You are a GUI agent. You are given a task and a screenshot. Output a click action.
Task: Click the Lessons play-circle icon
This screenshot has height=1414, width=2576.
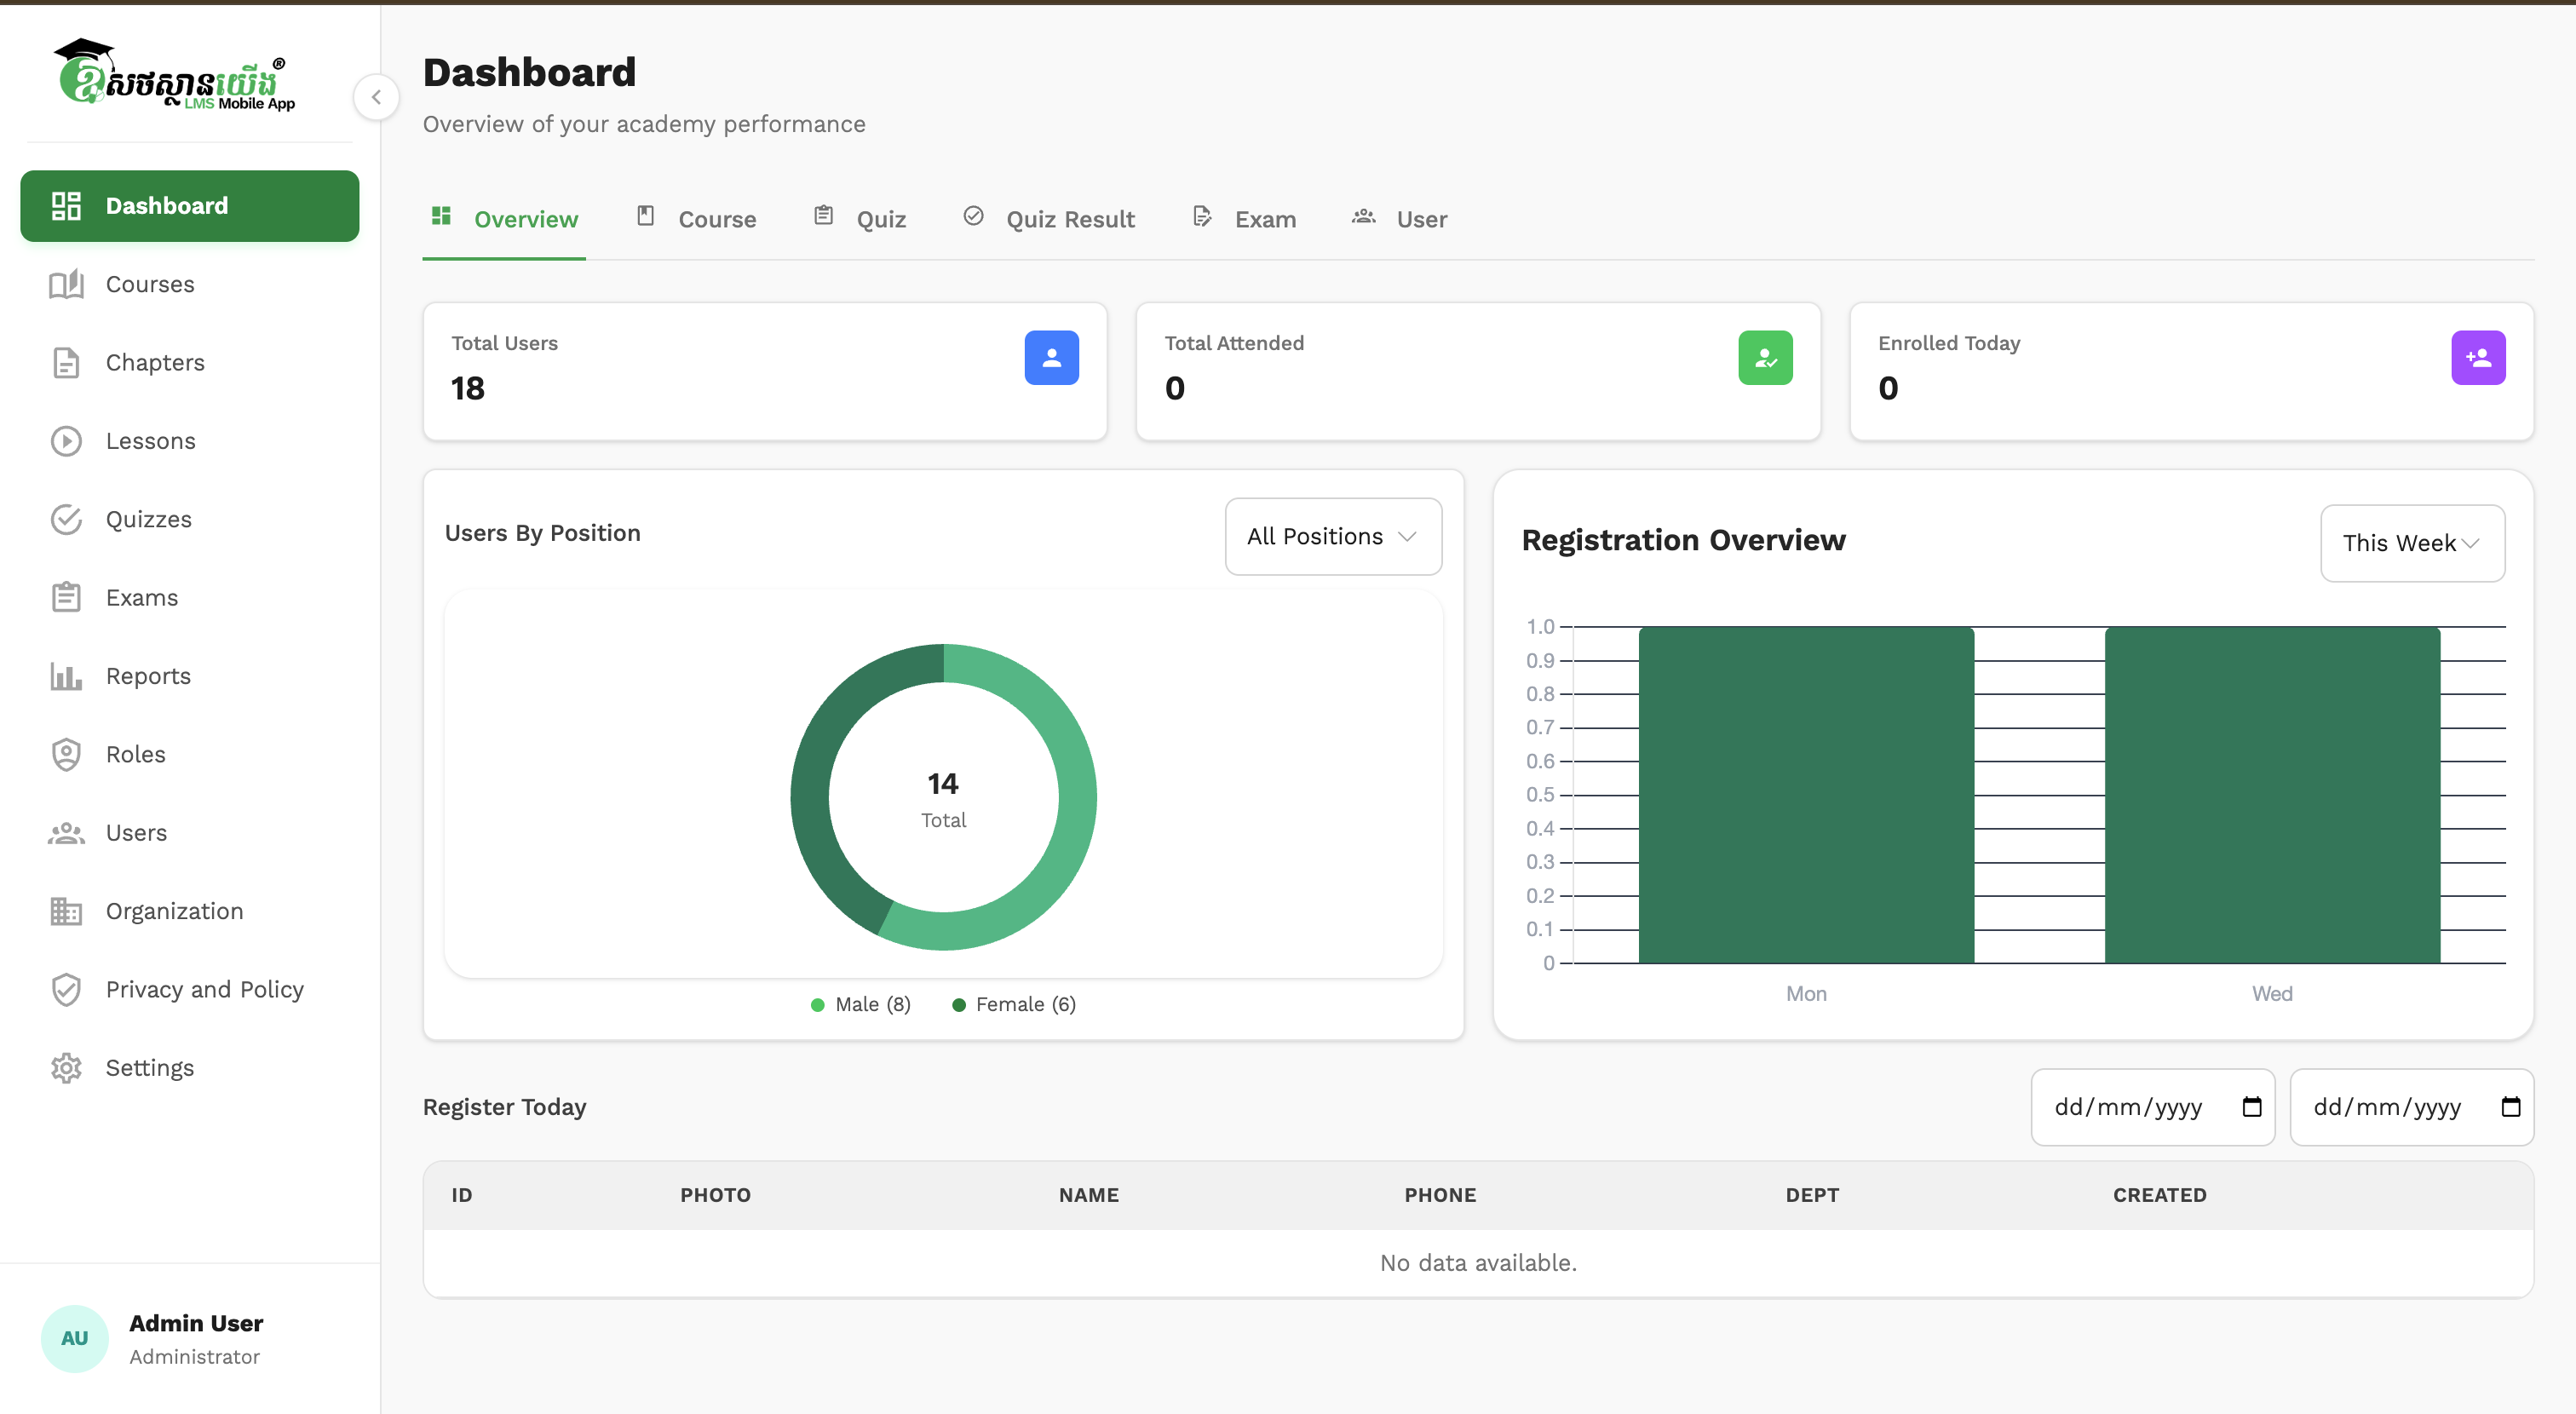[66, 441]
